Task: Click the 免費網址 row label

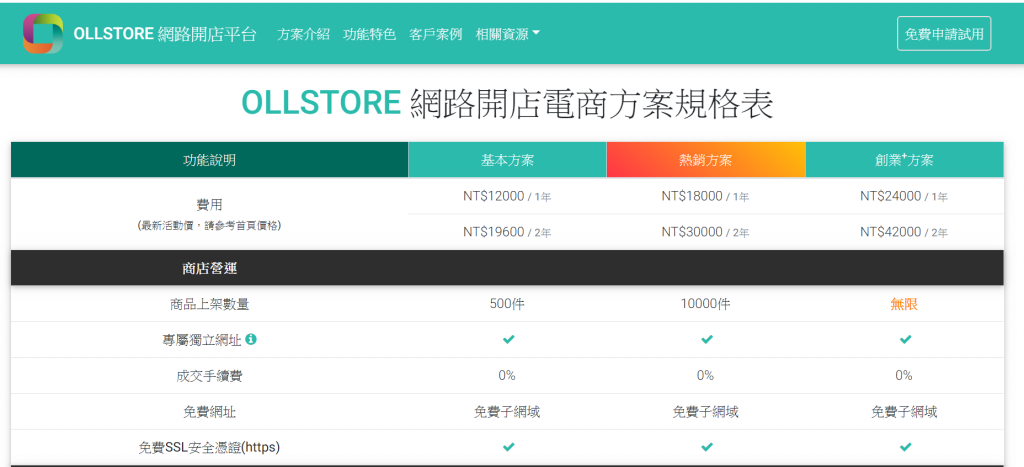Action: pyautogui.click(x=210, y=412)
